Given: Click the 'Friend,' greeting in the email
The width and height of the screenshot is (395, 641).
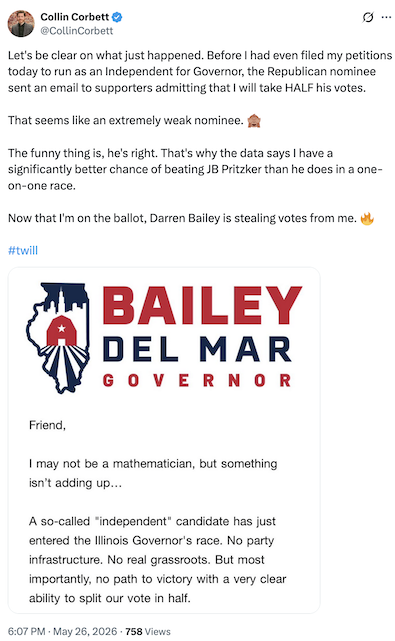Looking at the screenshot, I should 47,425.
